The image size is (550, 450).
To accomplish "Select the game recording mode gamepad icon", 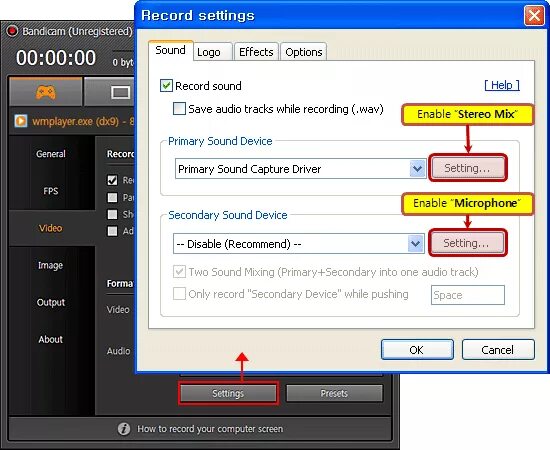I will tap(46, 93).
